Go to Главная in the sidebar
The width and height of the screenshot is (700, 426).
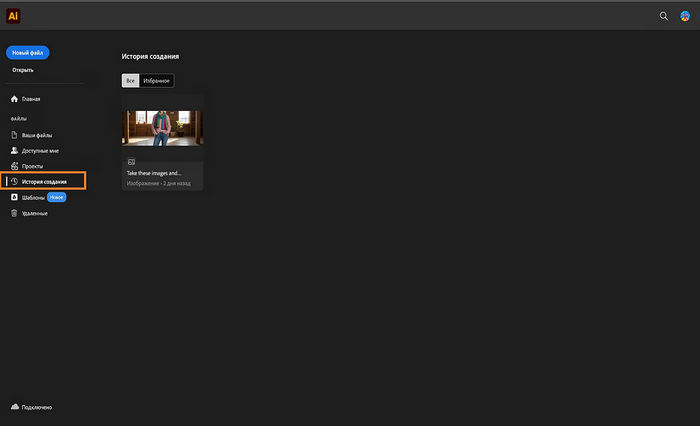pyautogui.click(x=31, y=99)
